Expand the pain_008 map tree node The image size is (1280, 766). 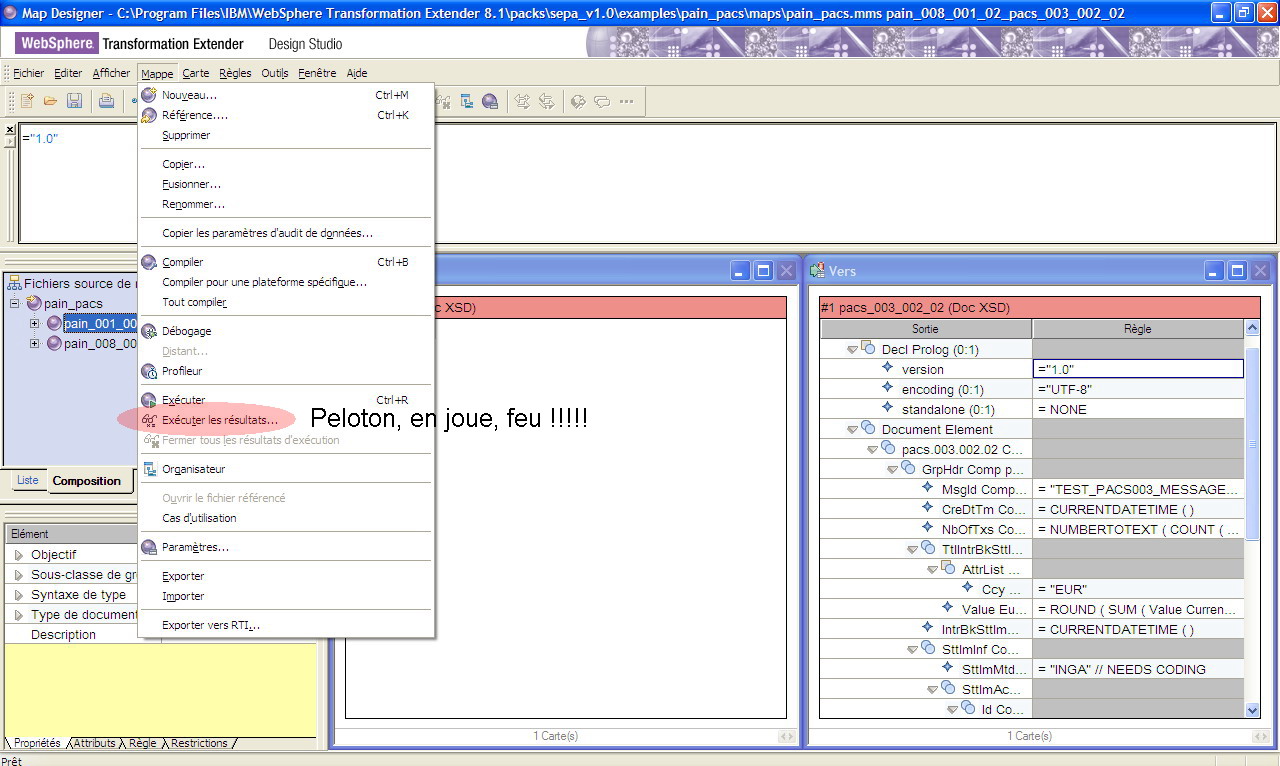click(x=35, y=343)
